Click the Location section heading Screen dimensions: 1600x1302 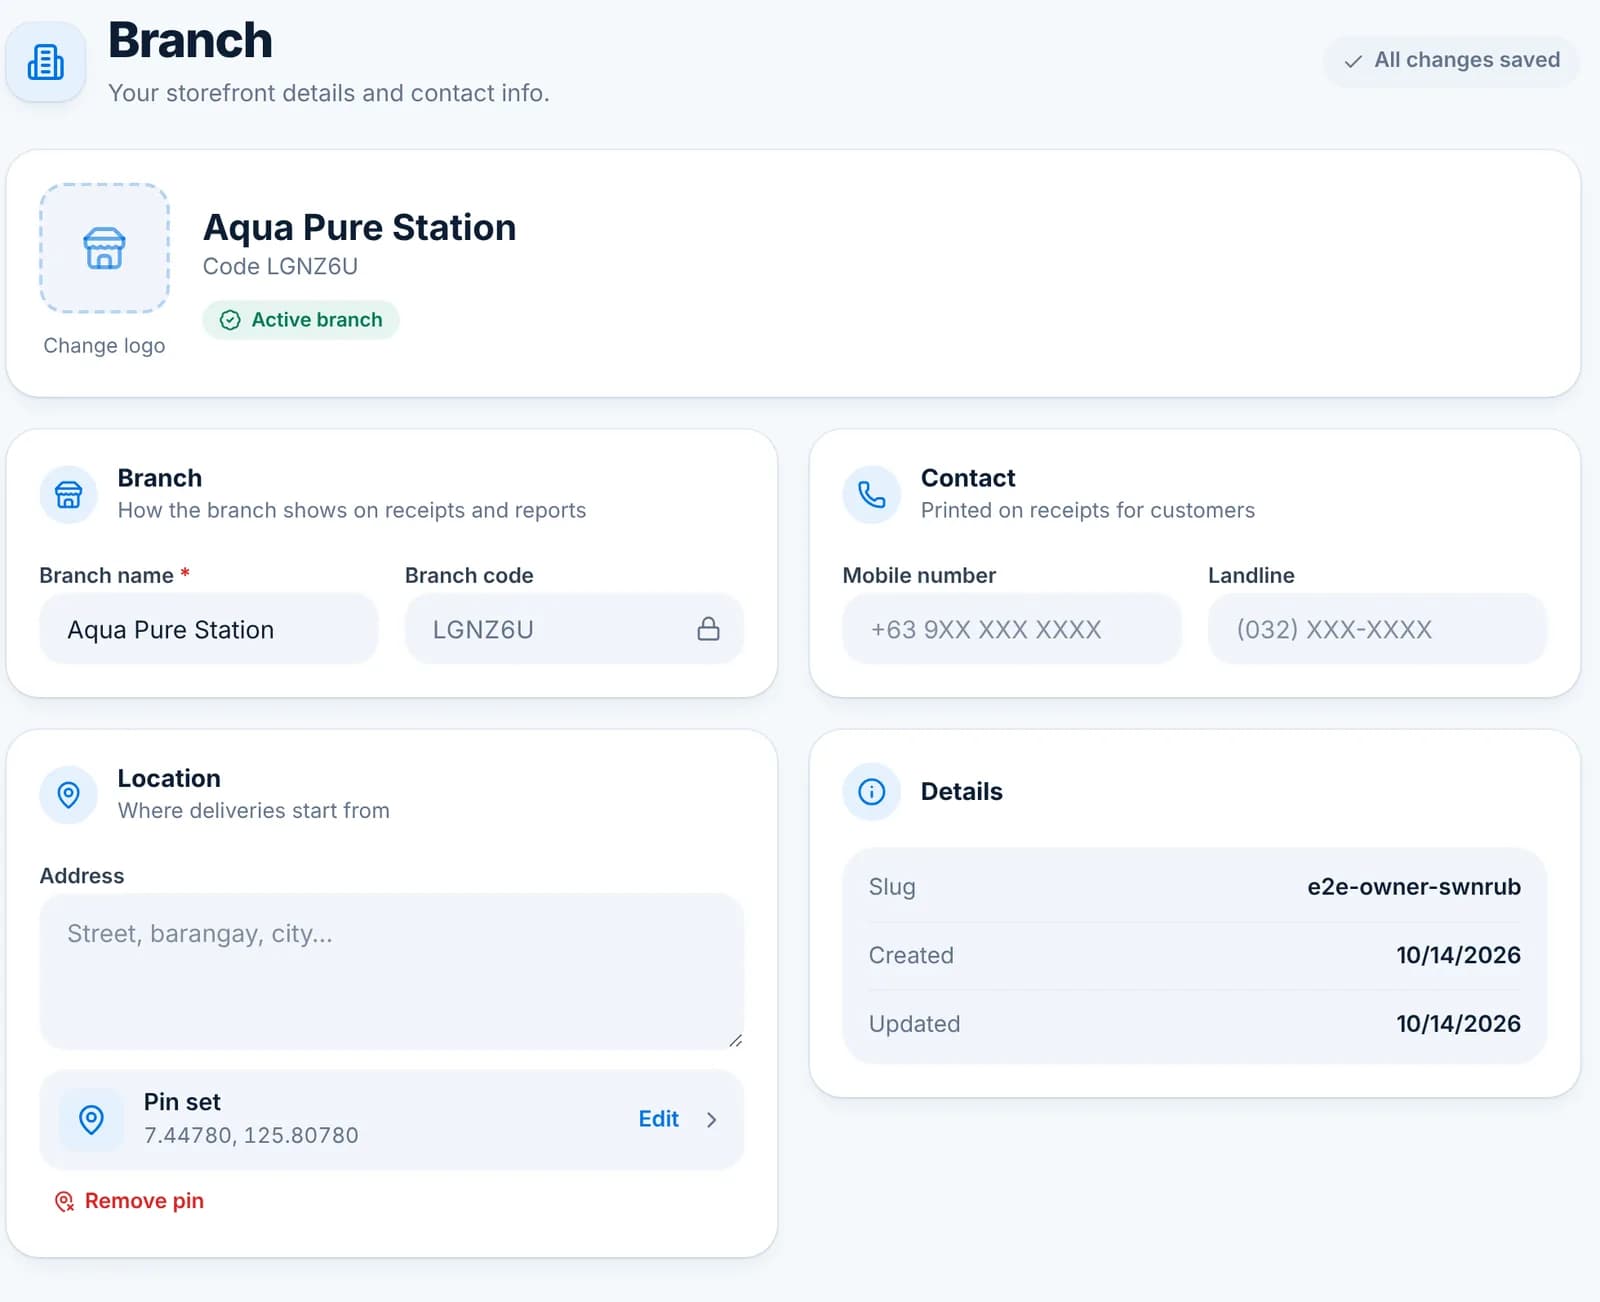pyautogui.click(x=169, y=778)
